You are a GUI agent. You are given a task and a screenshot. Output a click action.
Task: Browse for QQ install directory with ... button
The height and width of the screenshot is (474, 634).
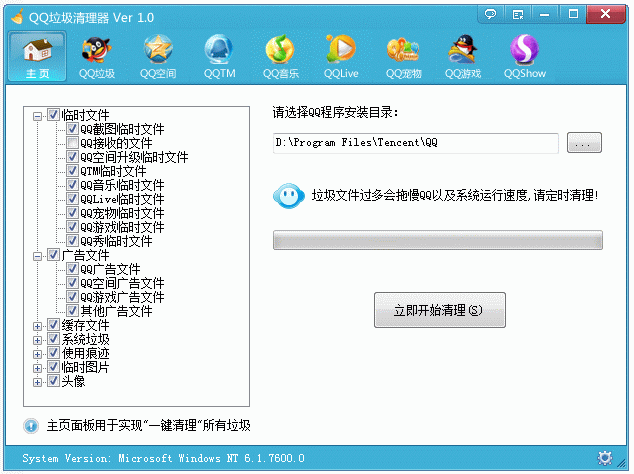click(x=584, y=143)
